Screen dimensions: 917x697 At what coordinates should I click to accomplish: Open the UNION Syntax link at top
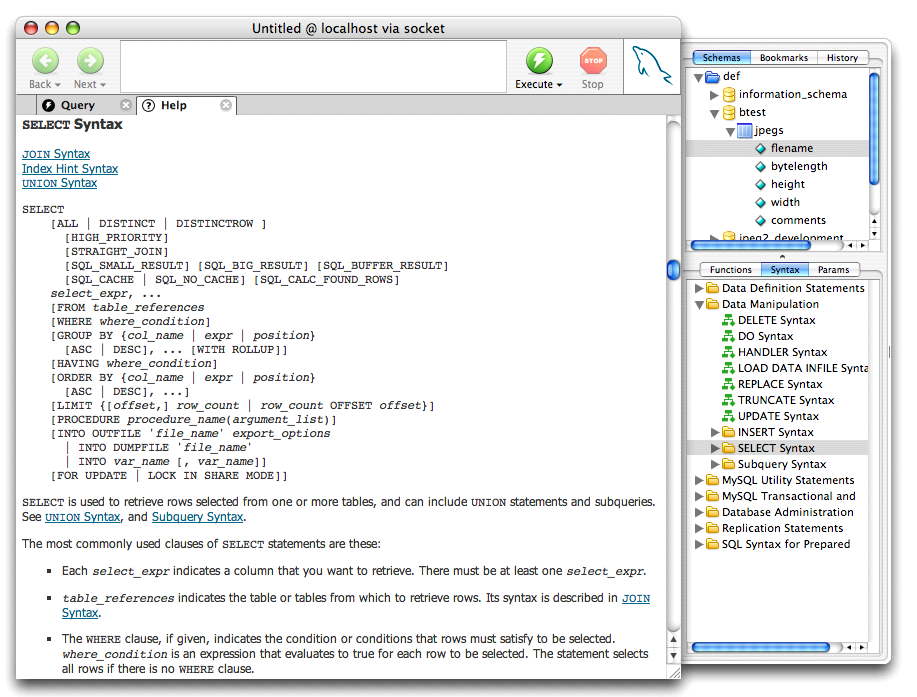click(60, 183)
